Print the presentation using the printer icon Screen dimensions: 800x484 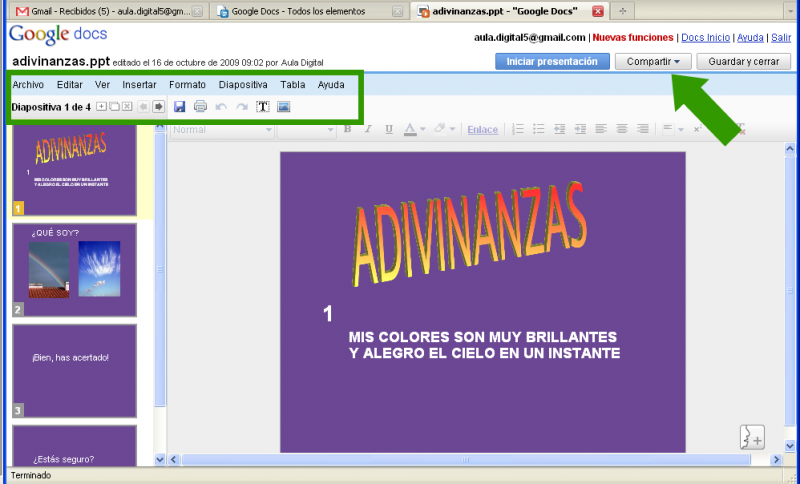coord(201,107)
